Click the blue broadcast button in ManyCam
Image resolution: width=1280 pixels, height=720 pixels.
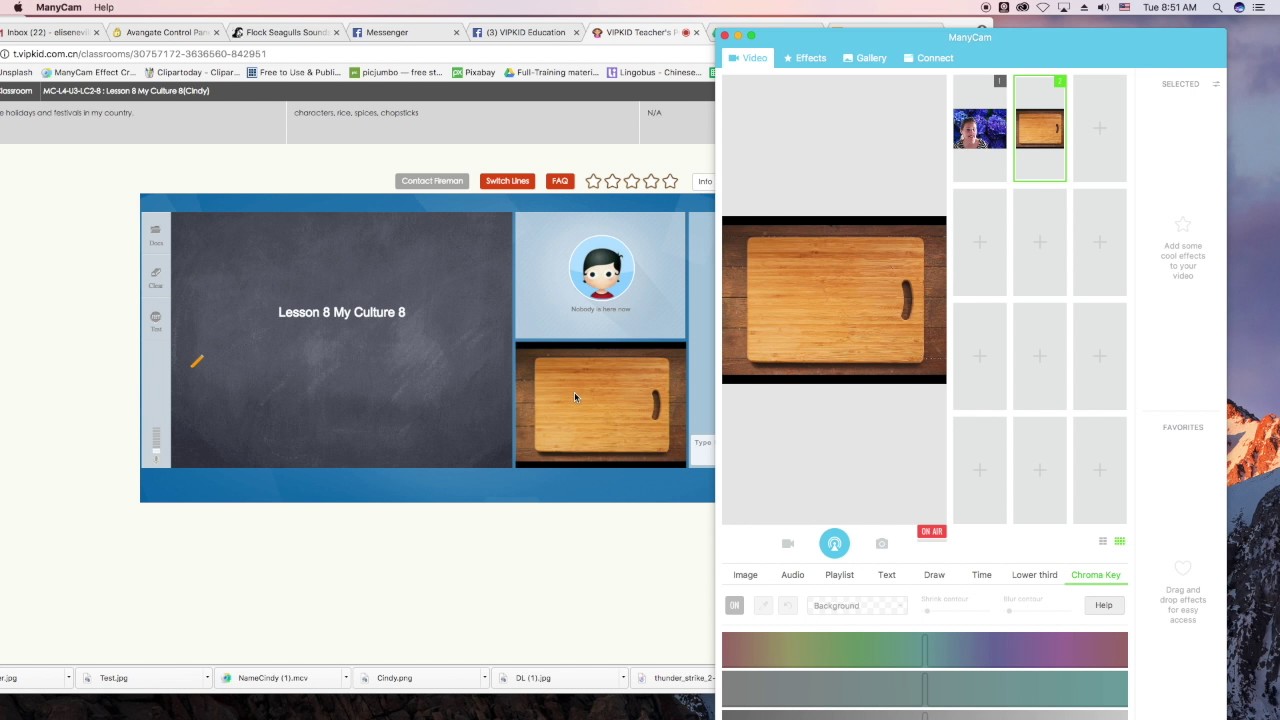tap(834, 544)
